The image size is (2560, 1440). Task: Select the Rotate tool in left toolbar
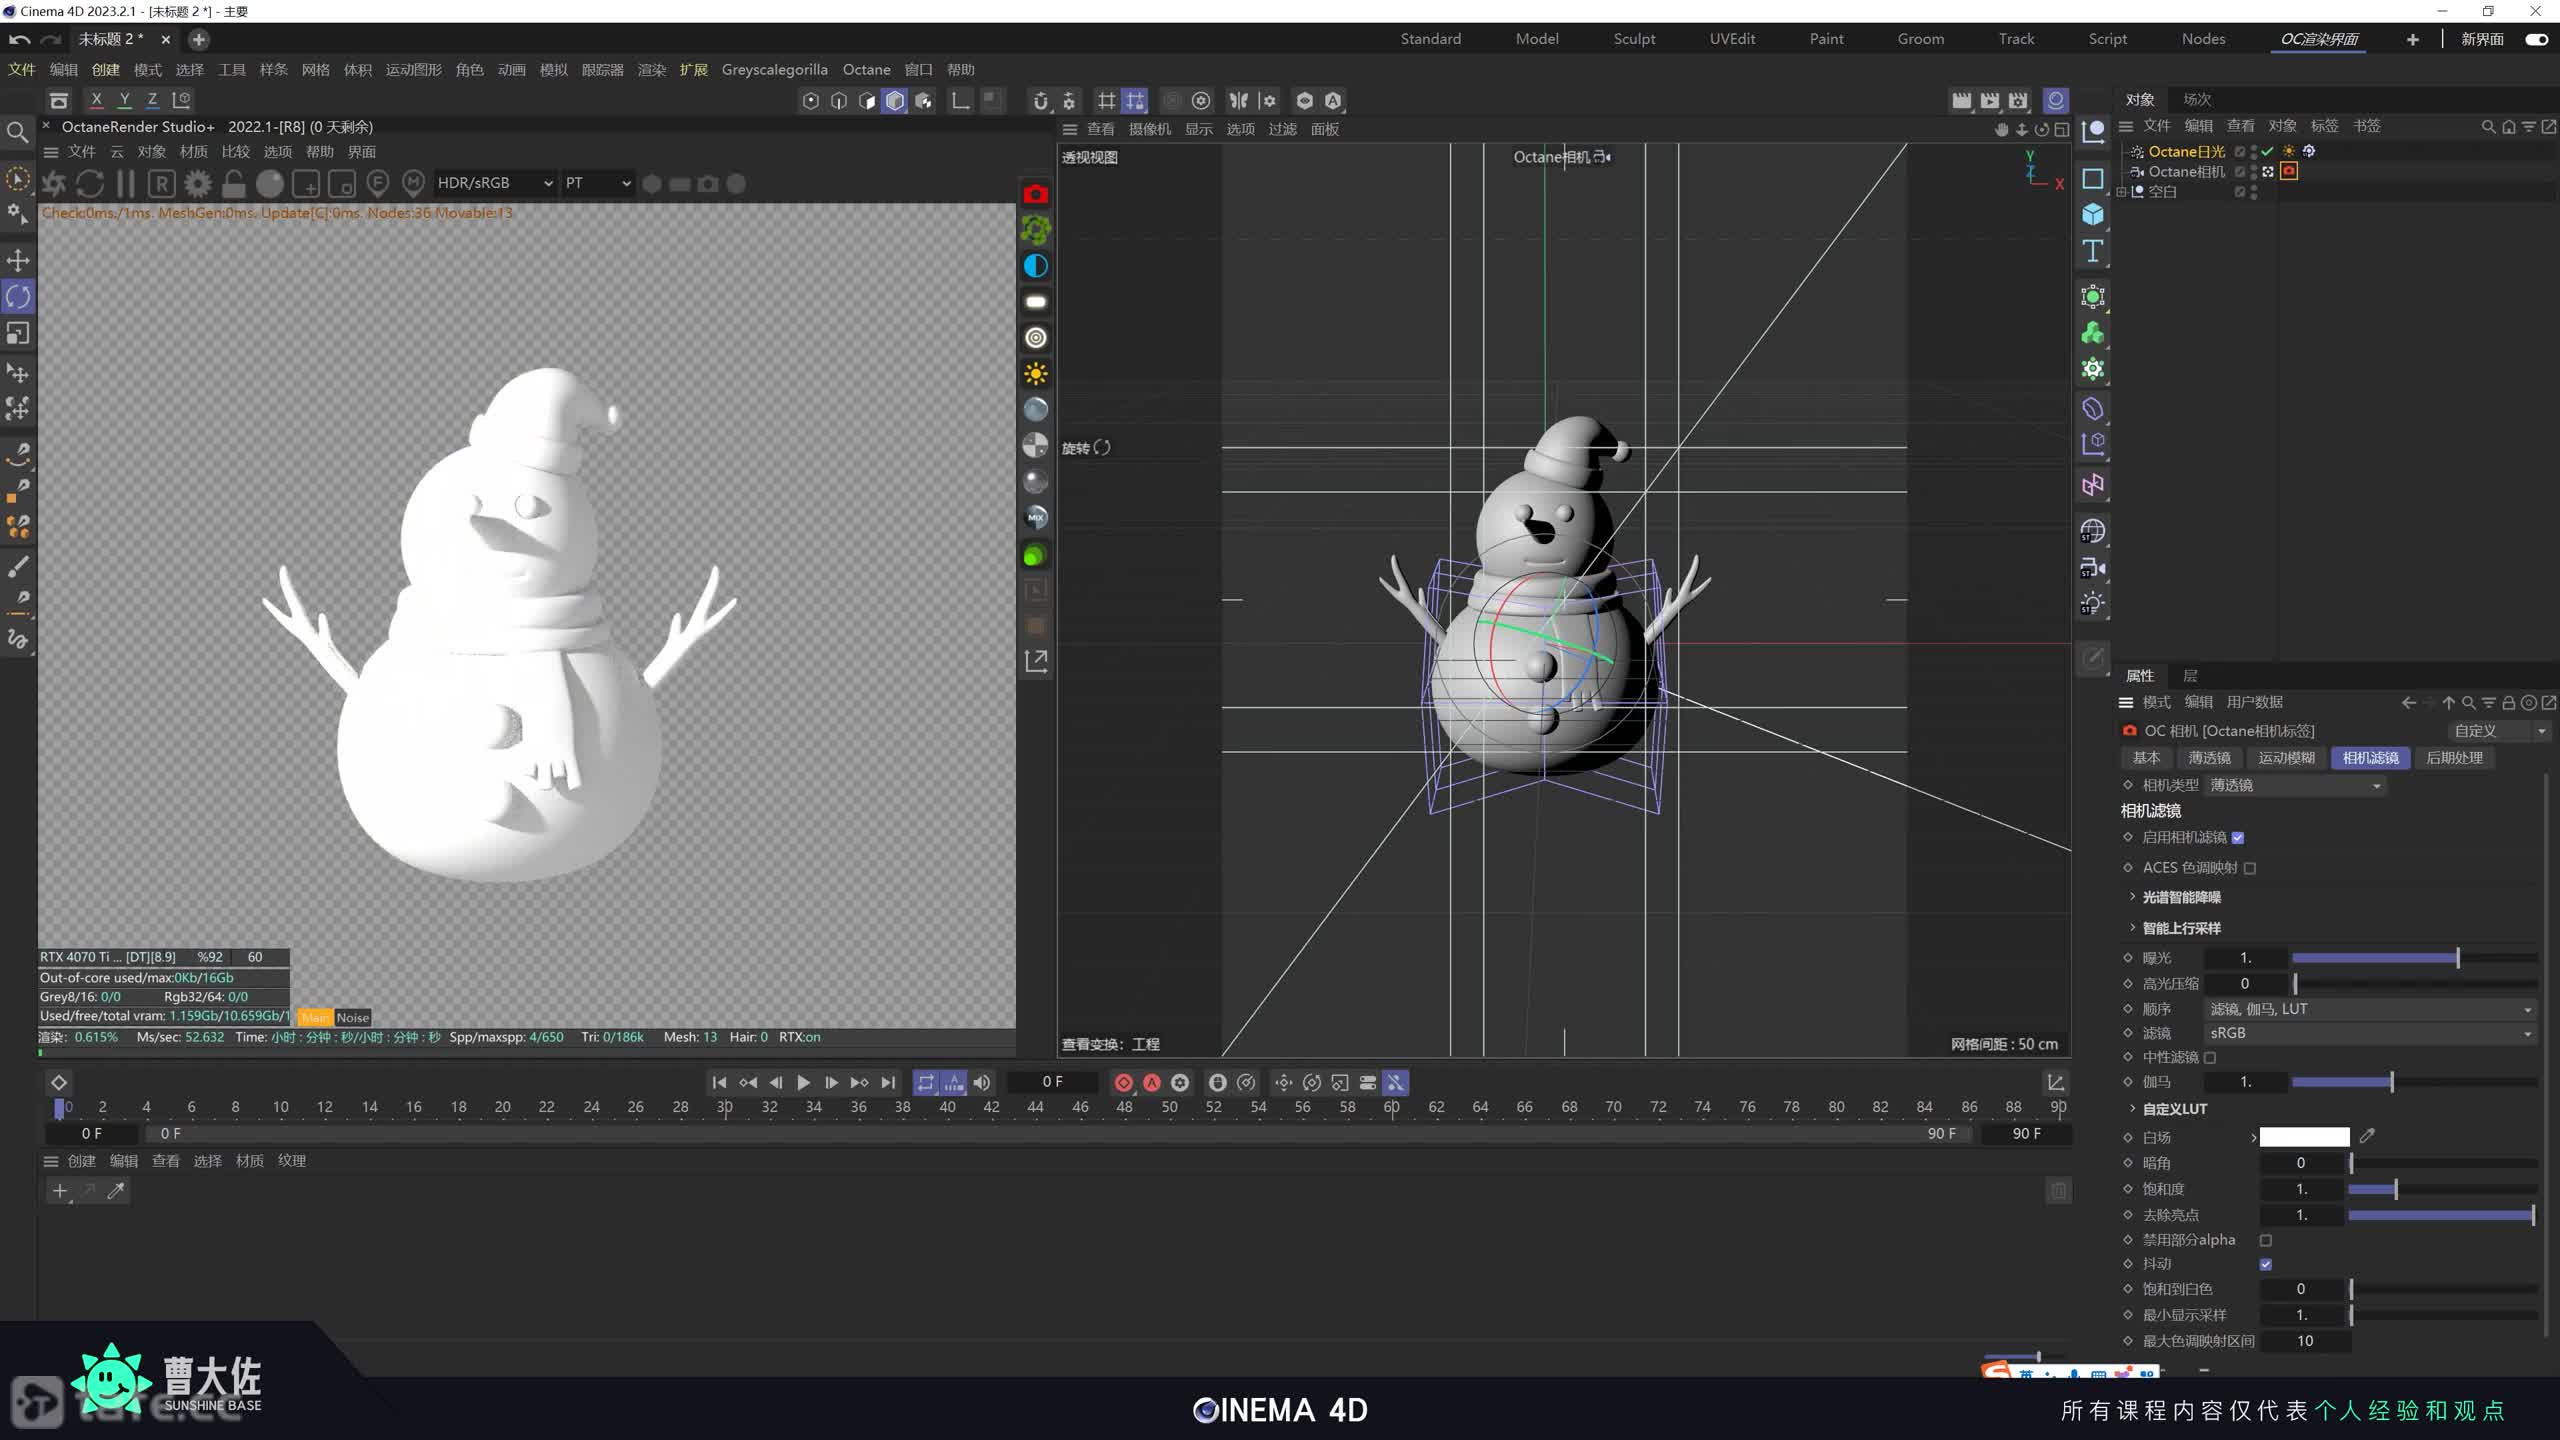[18, 296]
